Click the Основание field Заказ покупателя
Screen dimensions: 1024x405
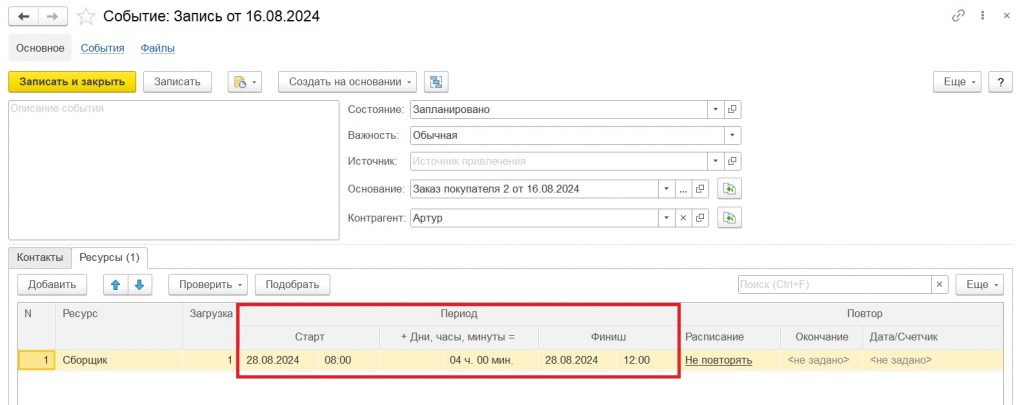[x=534, y=189]
